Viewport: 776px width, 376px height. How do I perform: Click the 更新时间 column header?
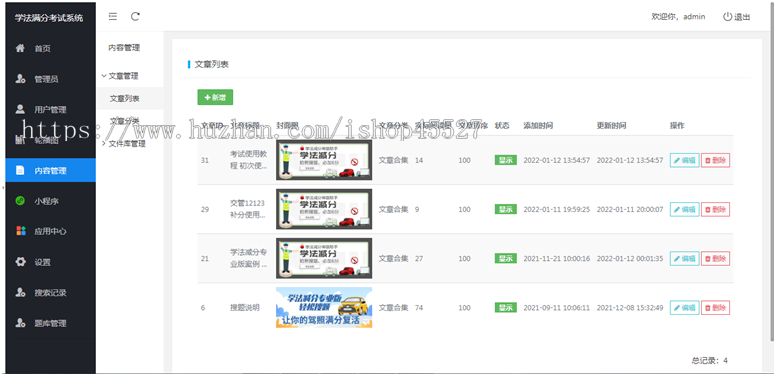click(x=611, y=126)
